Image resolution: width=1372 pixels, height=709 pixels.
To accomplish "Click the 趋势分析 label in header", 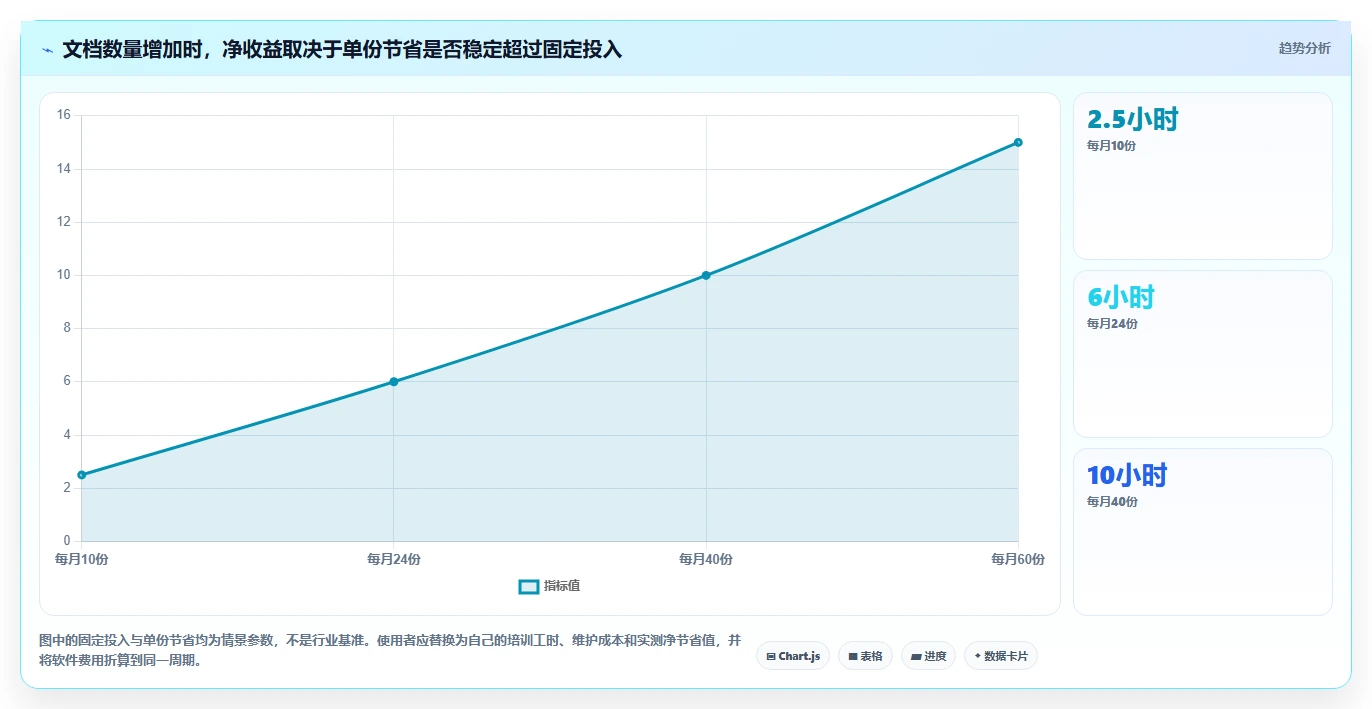I will click(1304, 48).
